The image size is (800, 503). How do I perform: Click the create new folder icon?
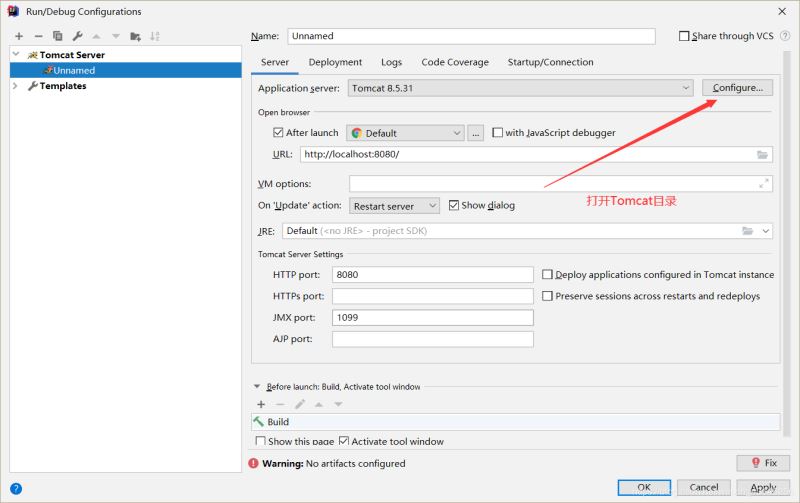pyautogui.click(x=135, y=36)
